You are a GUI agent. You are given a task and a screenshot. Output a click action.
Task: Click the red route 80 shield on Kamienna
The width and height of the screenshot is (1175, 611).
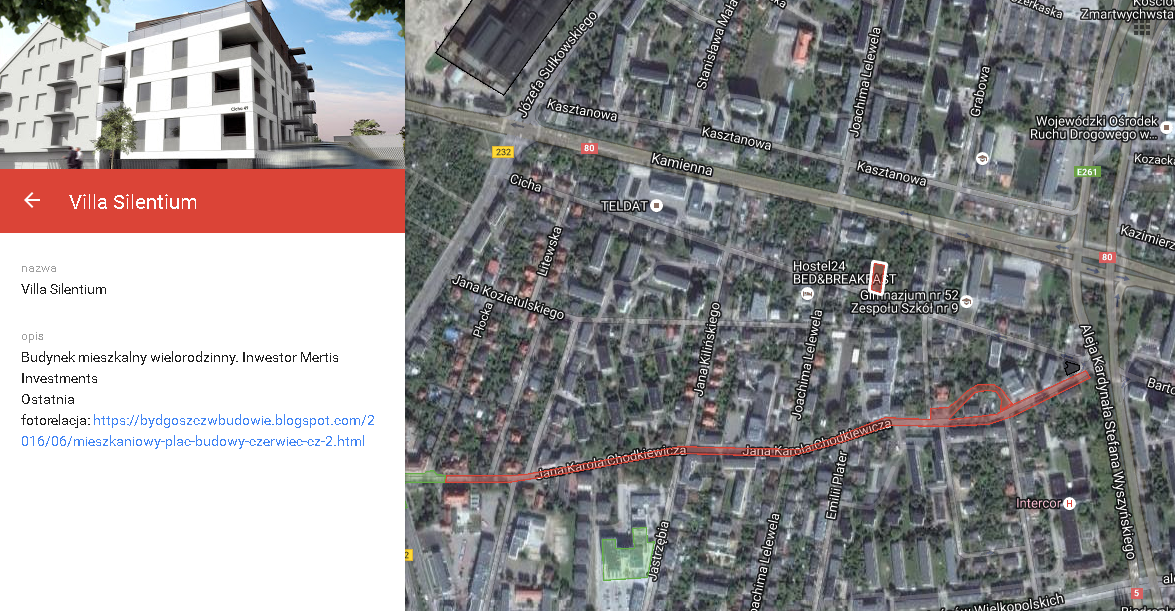[x=589, y=148]
